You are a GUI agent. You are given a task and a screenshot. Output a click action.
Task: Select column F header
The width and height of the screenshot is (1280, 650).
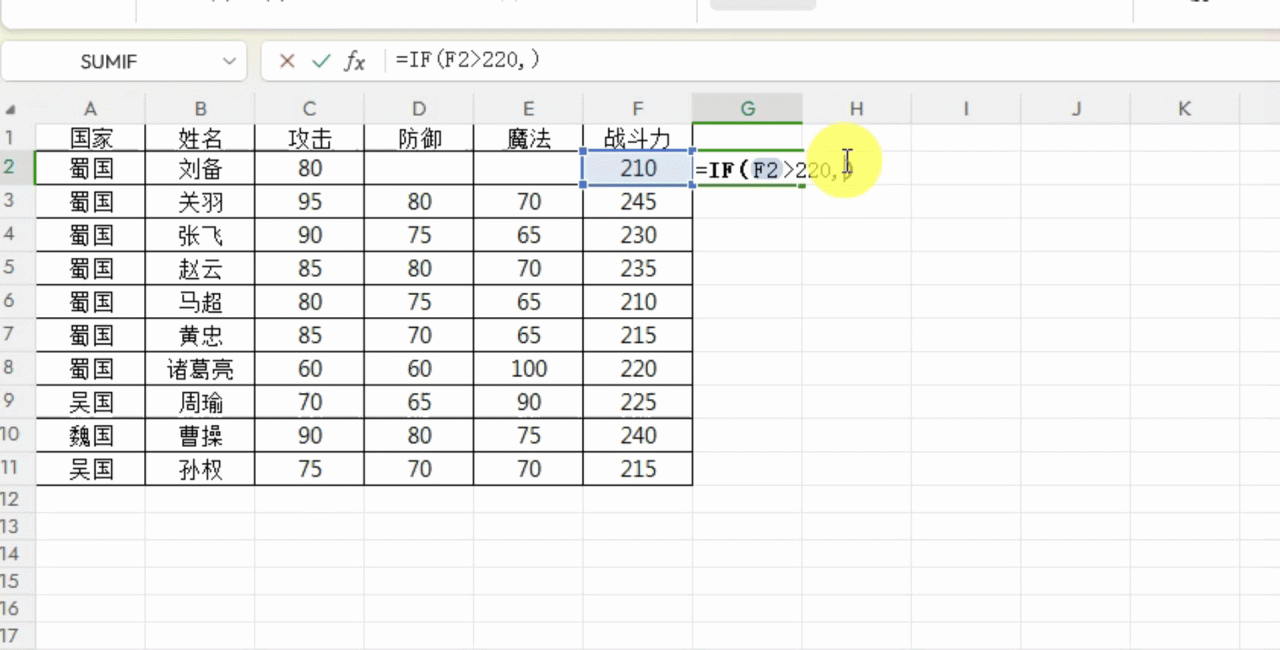(637, 109)
